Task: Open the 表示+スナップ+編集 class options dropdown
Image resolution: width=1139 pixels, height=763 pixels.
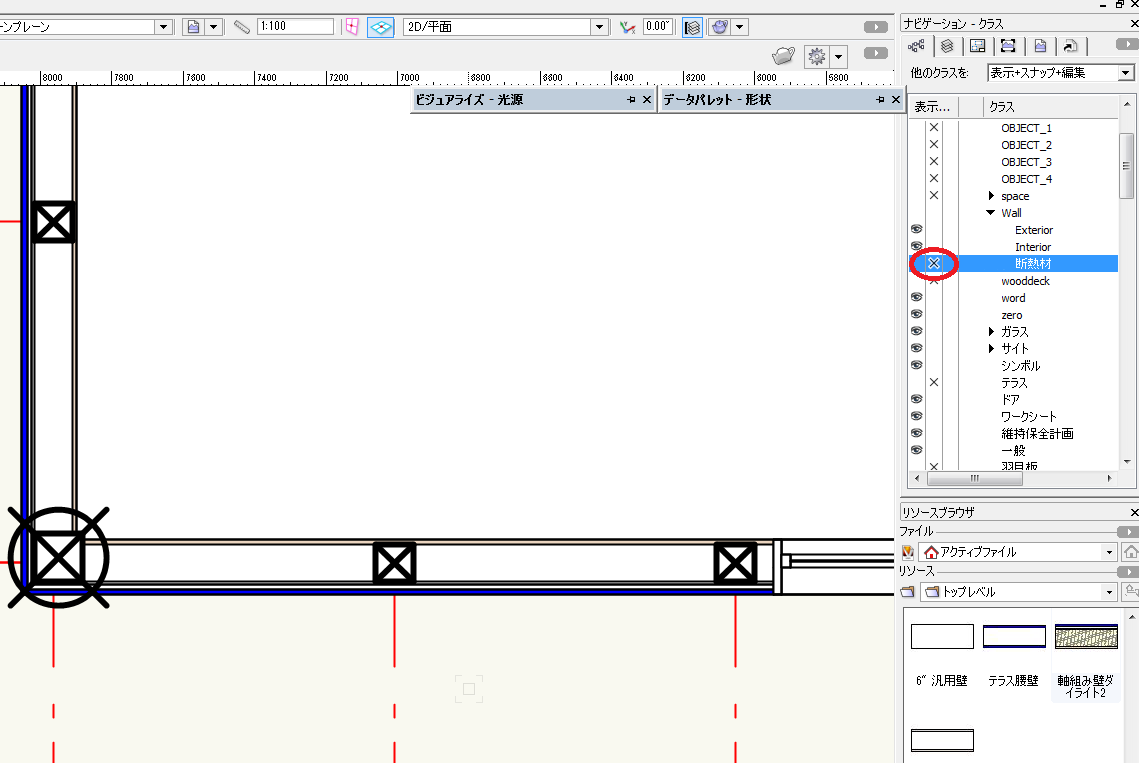Action: pyautogui.click(x=1126, y=73)
